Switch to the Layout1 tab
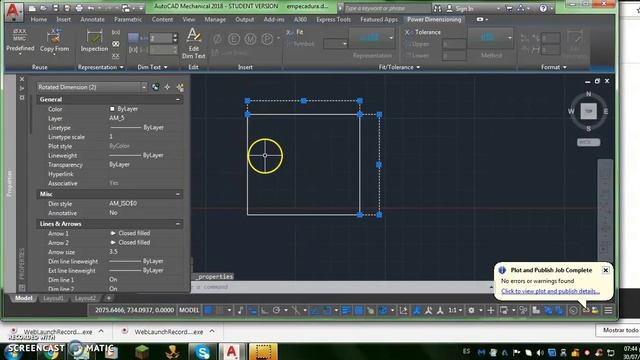Screen dimensions: 640x360 click(53, 298)
